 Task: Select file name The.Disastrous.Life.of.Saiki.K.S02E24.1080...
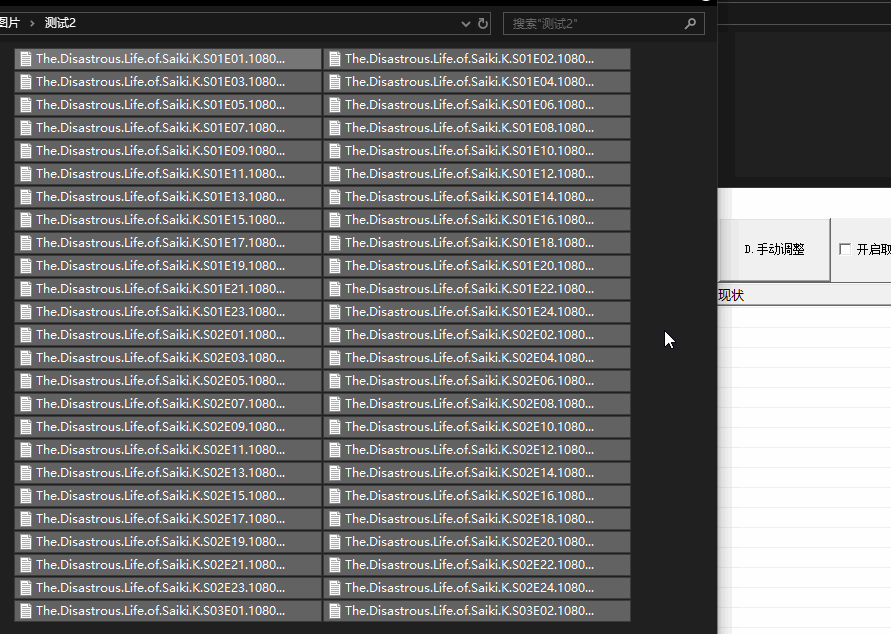point(469,588)
